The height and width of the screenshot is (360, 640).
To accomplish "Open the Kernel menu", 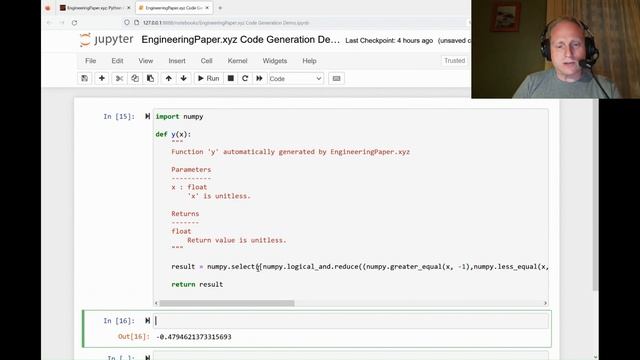I will [237, 61].
